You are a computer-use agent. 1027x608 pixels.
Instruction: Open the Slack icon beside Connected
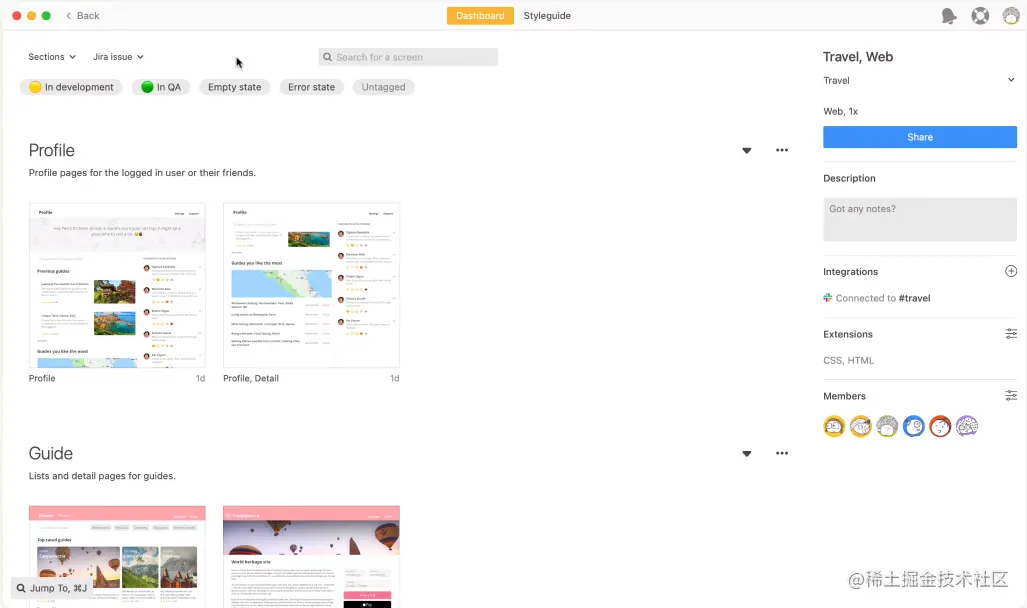[828, 297]
